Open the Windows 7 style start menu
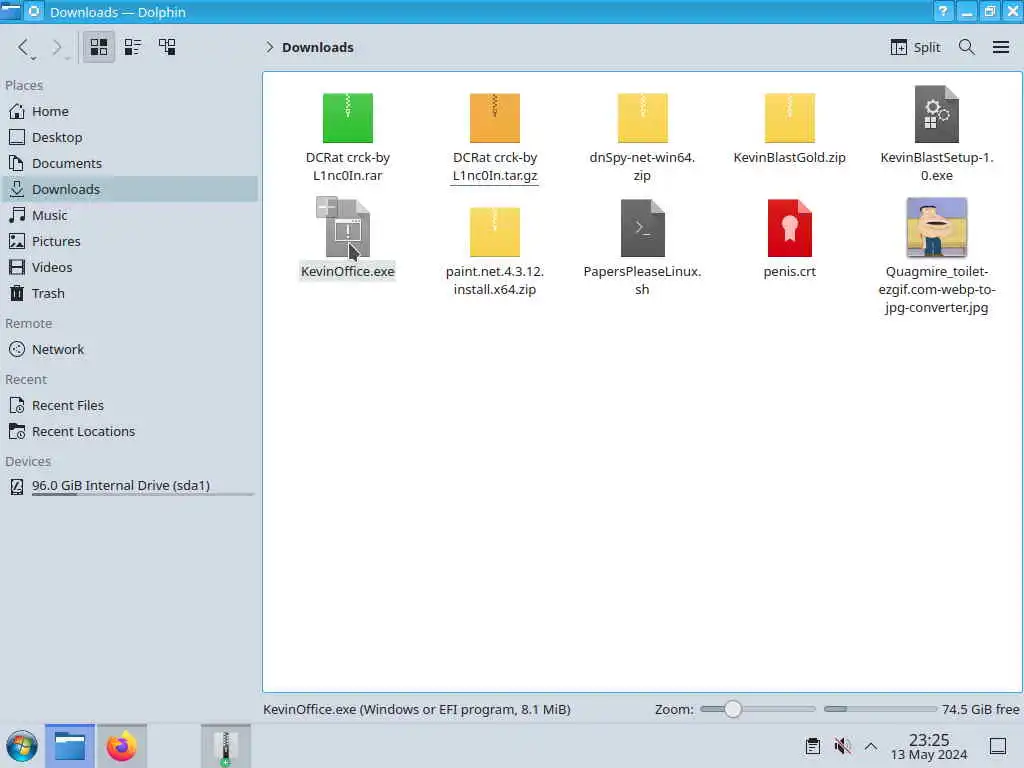The image size is (1024, 768). click(22, 746)
